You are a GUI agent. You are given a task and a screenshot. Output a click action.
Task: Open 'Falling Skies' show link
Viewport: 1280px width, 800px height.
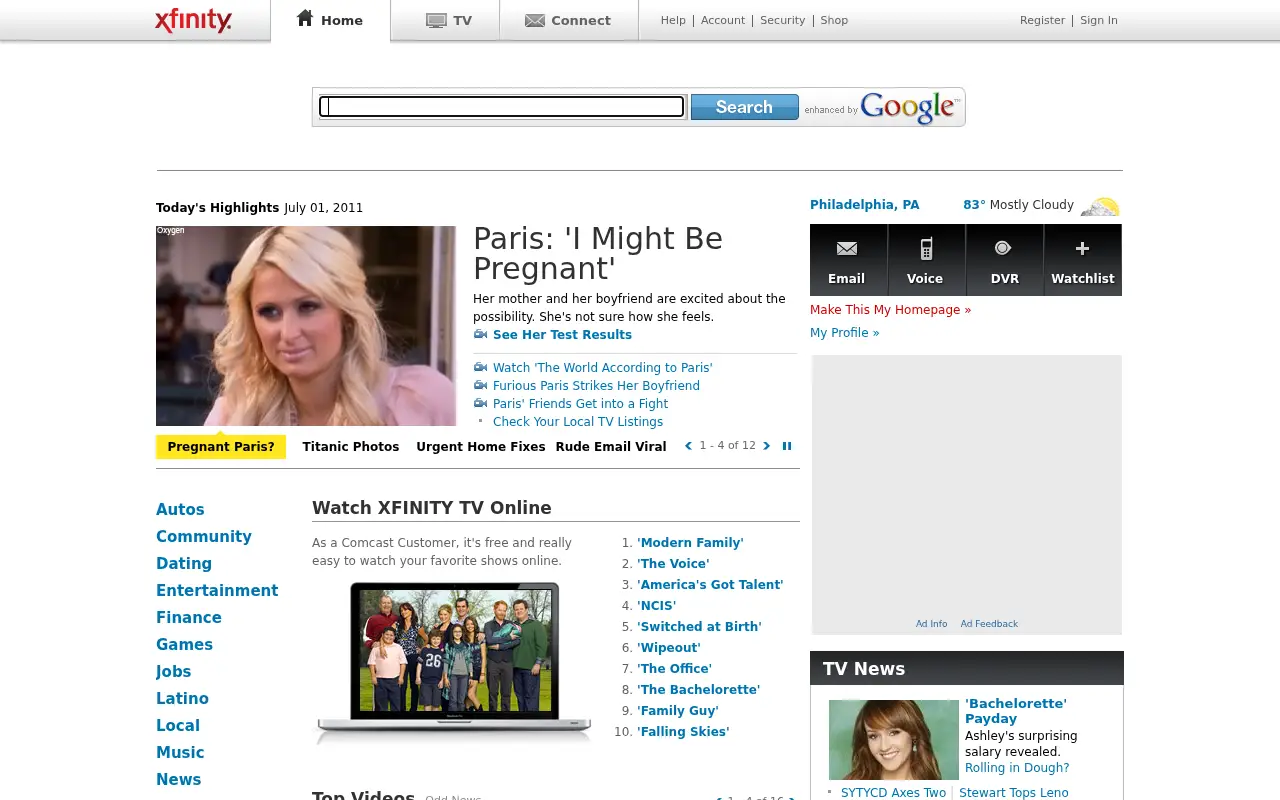coord(683,732)
